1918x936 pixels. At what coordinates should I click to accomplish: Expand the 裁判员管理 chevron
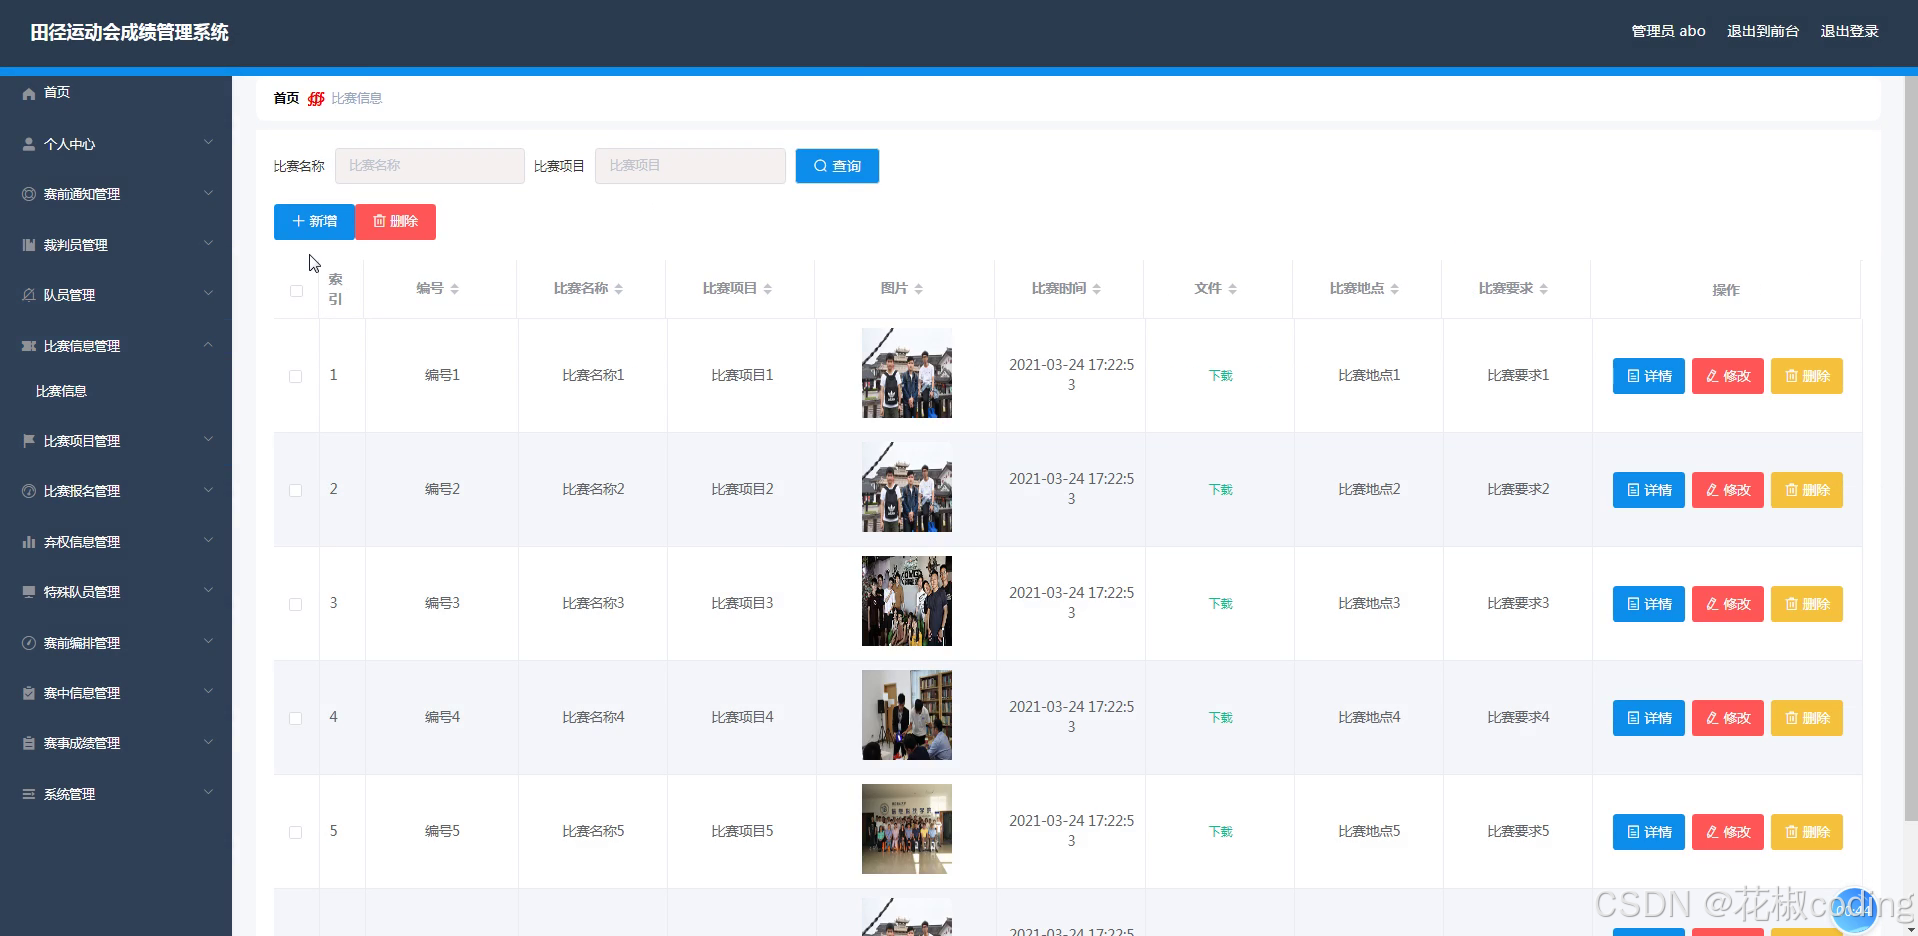pyautogui.click(x=208, y=244)
